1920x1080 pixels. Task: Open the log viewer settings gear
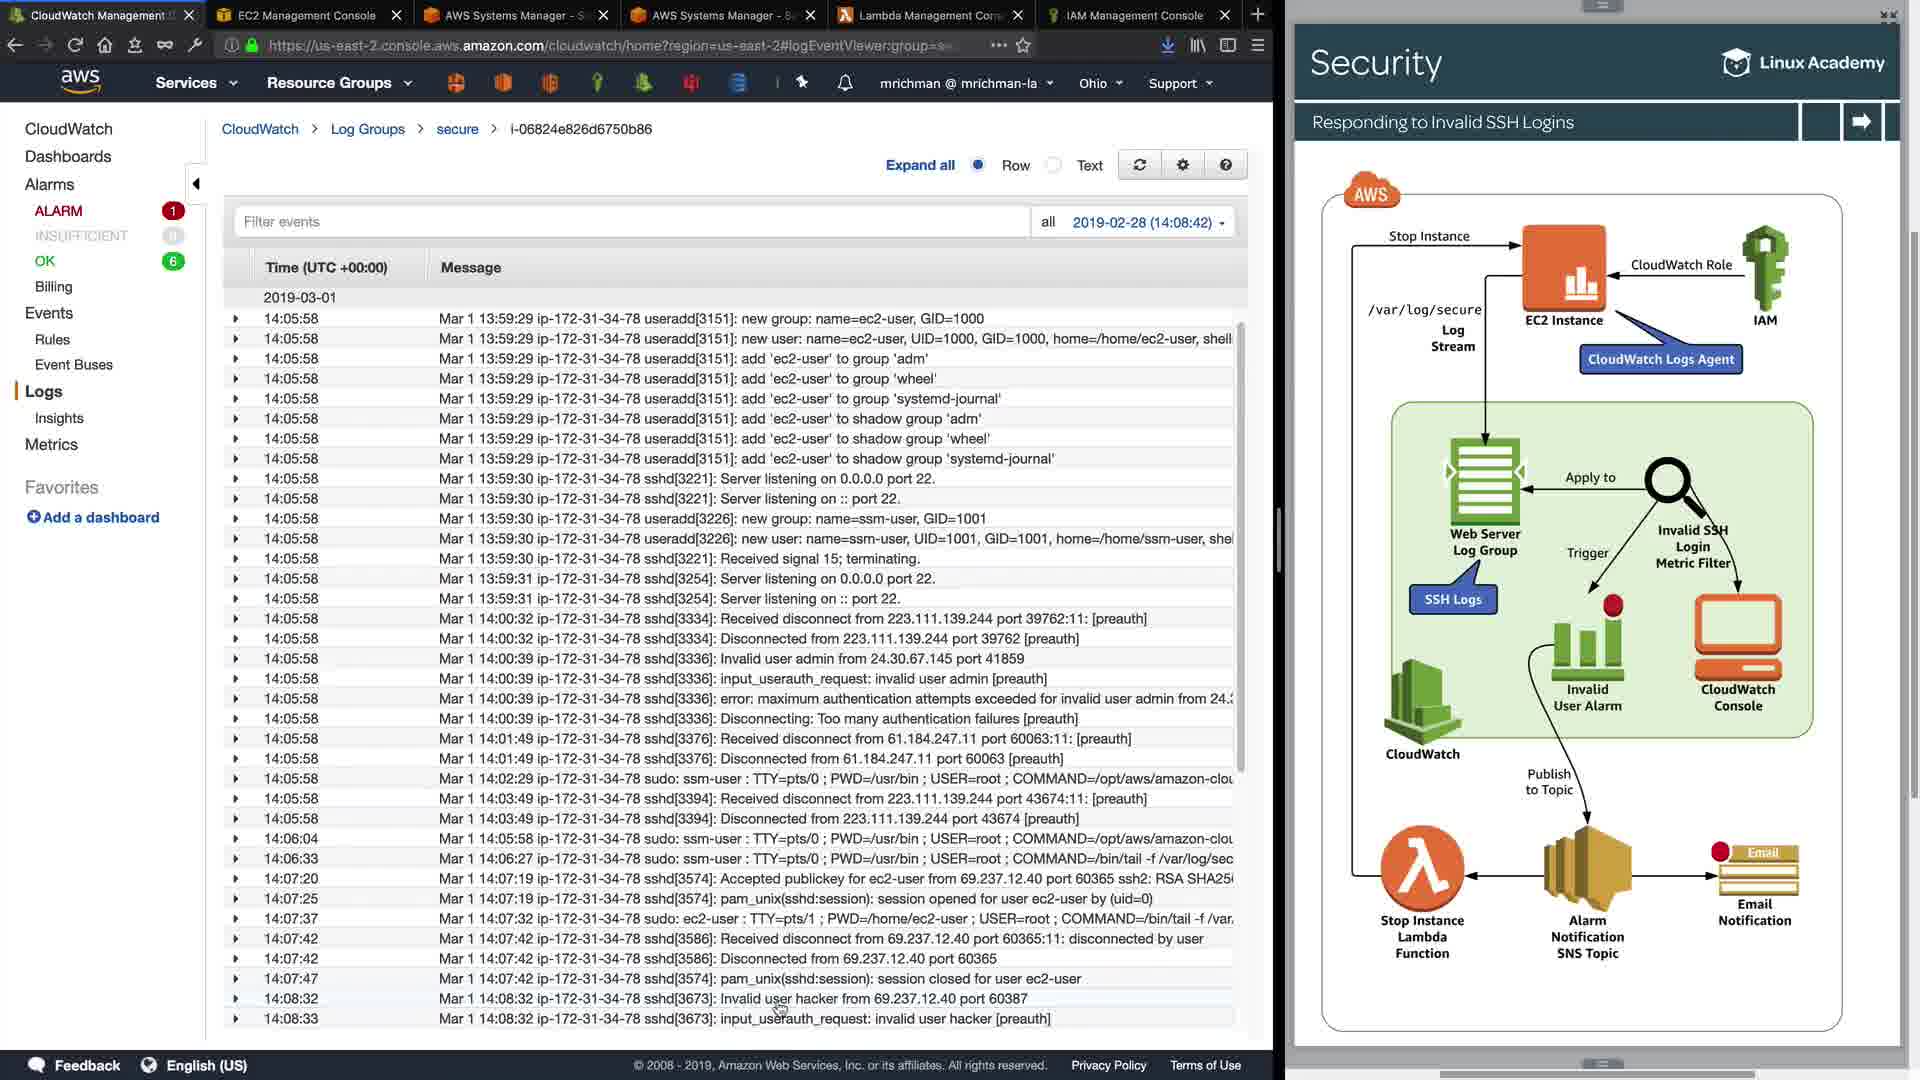pos(1182,165)
